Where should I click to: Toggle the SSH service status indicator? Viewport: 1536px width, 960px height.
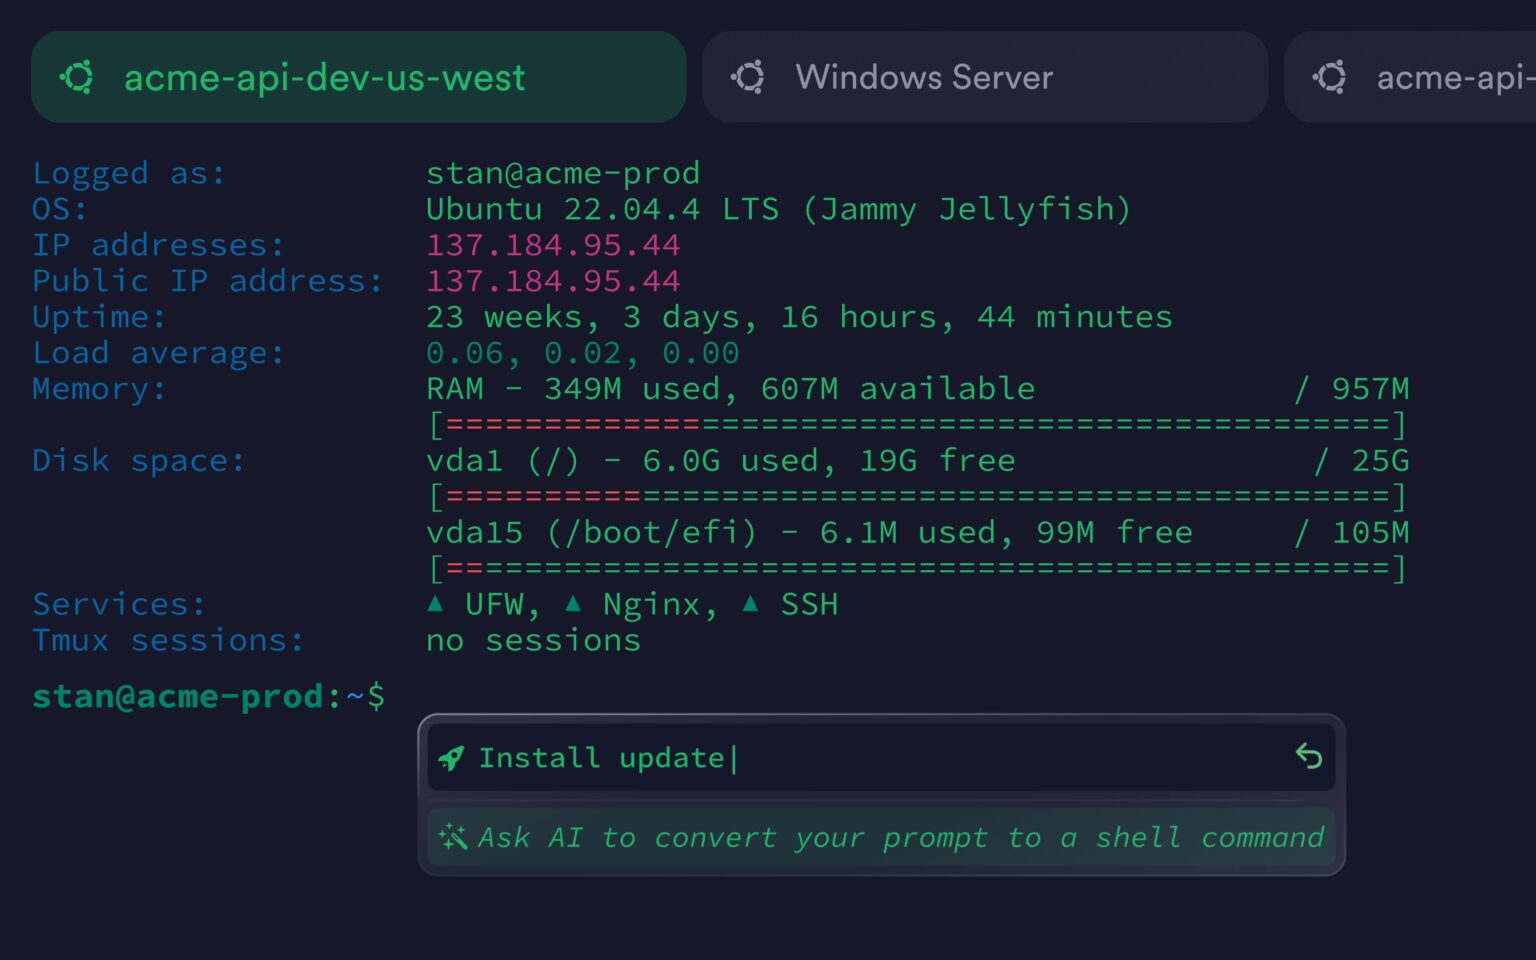pyautogui.click(x=750, y=602)
